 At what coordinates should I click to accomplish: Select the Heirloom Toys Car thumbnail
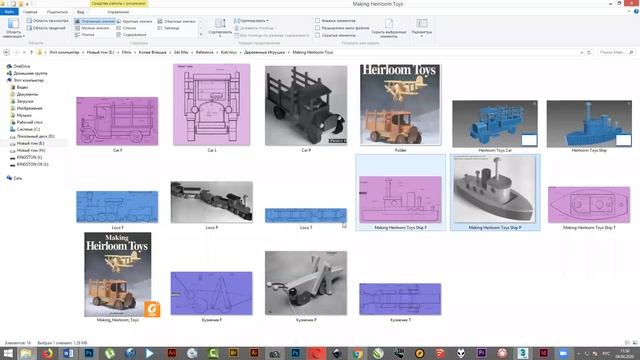(495, 124)
